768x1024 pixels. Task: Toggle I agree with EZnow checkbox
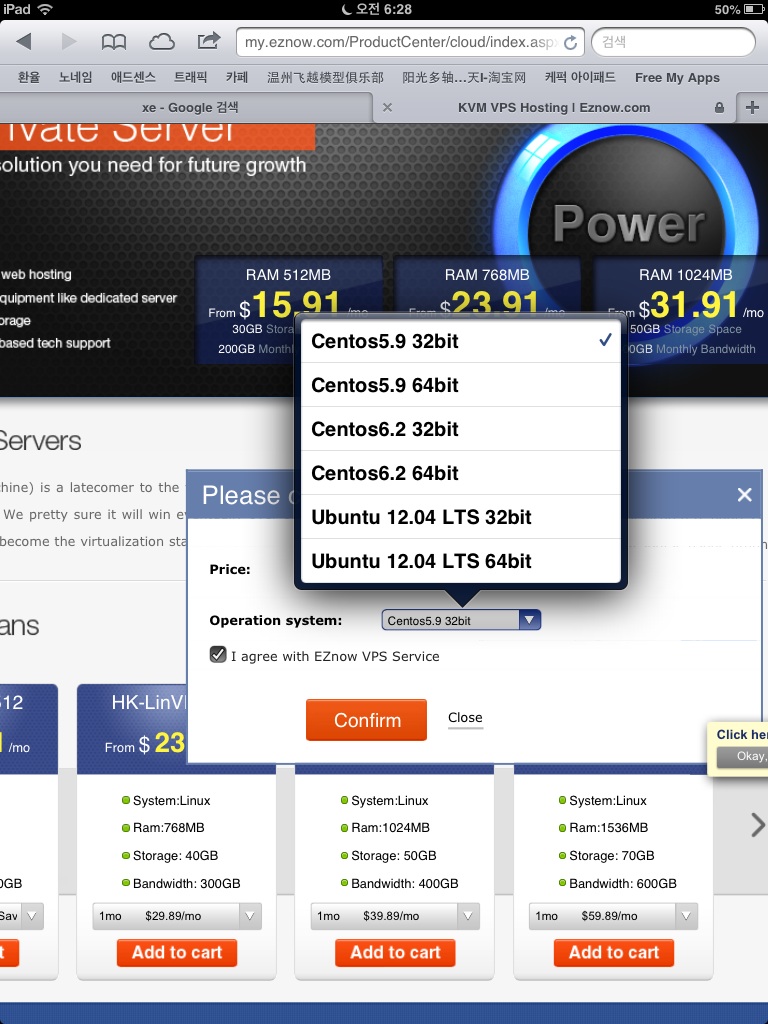click(218, 654)
